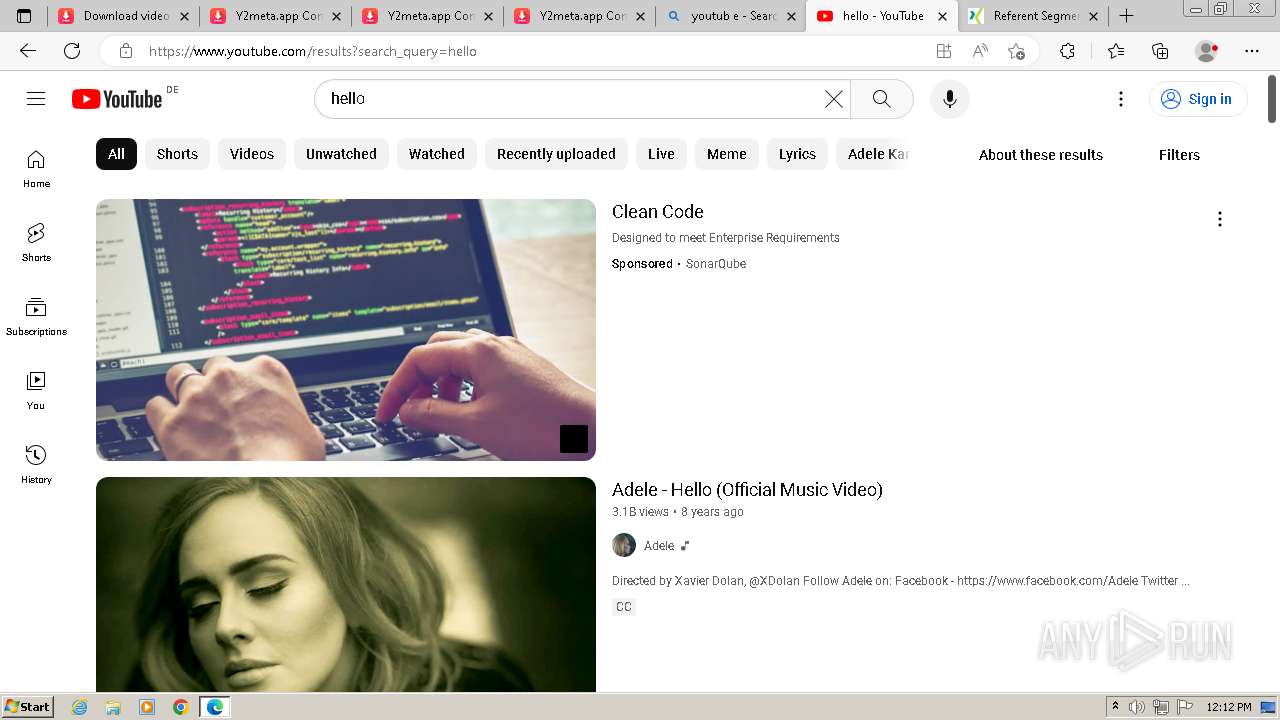Image resolution: width=1280 pixels, height=720 pixels.
Task: Go to YouTube home via logo
Action: (117, 99)
